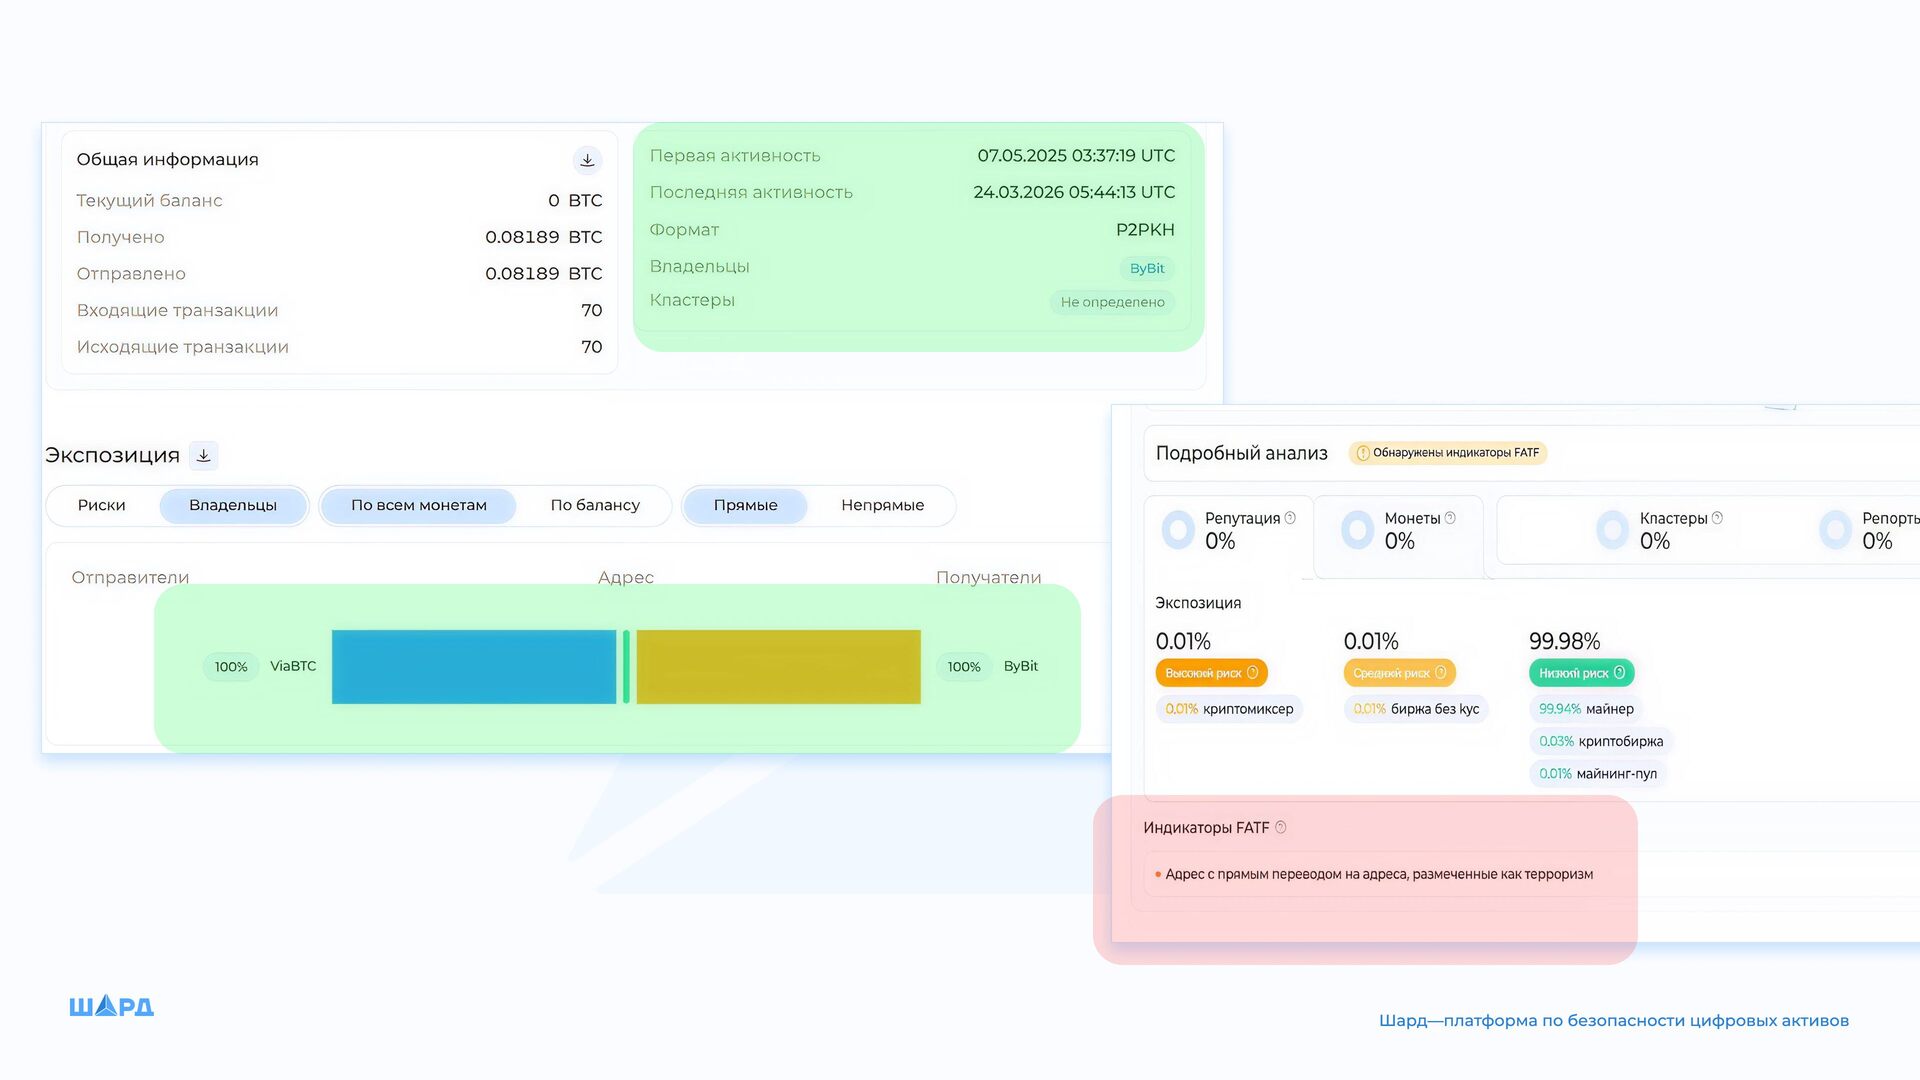The height and width of the screenshot is (1080, 1920).
Task: Click the Экспозиция download icon
Action: [x=204, y=456]
